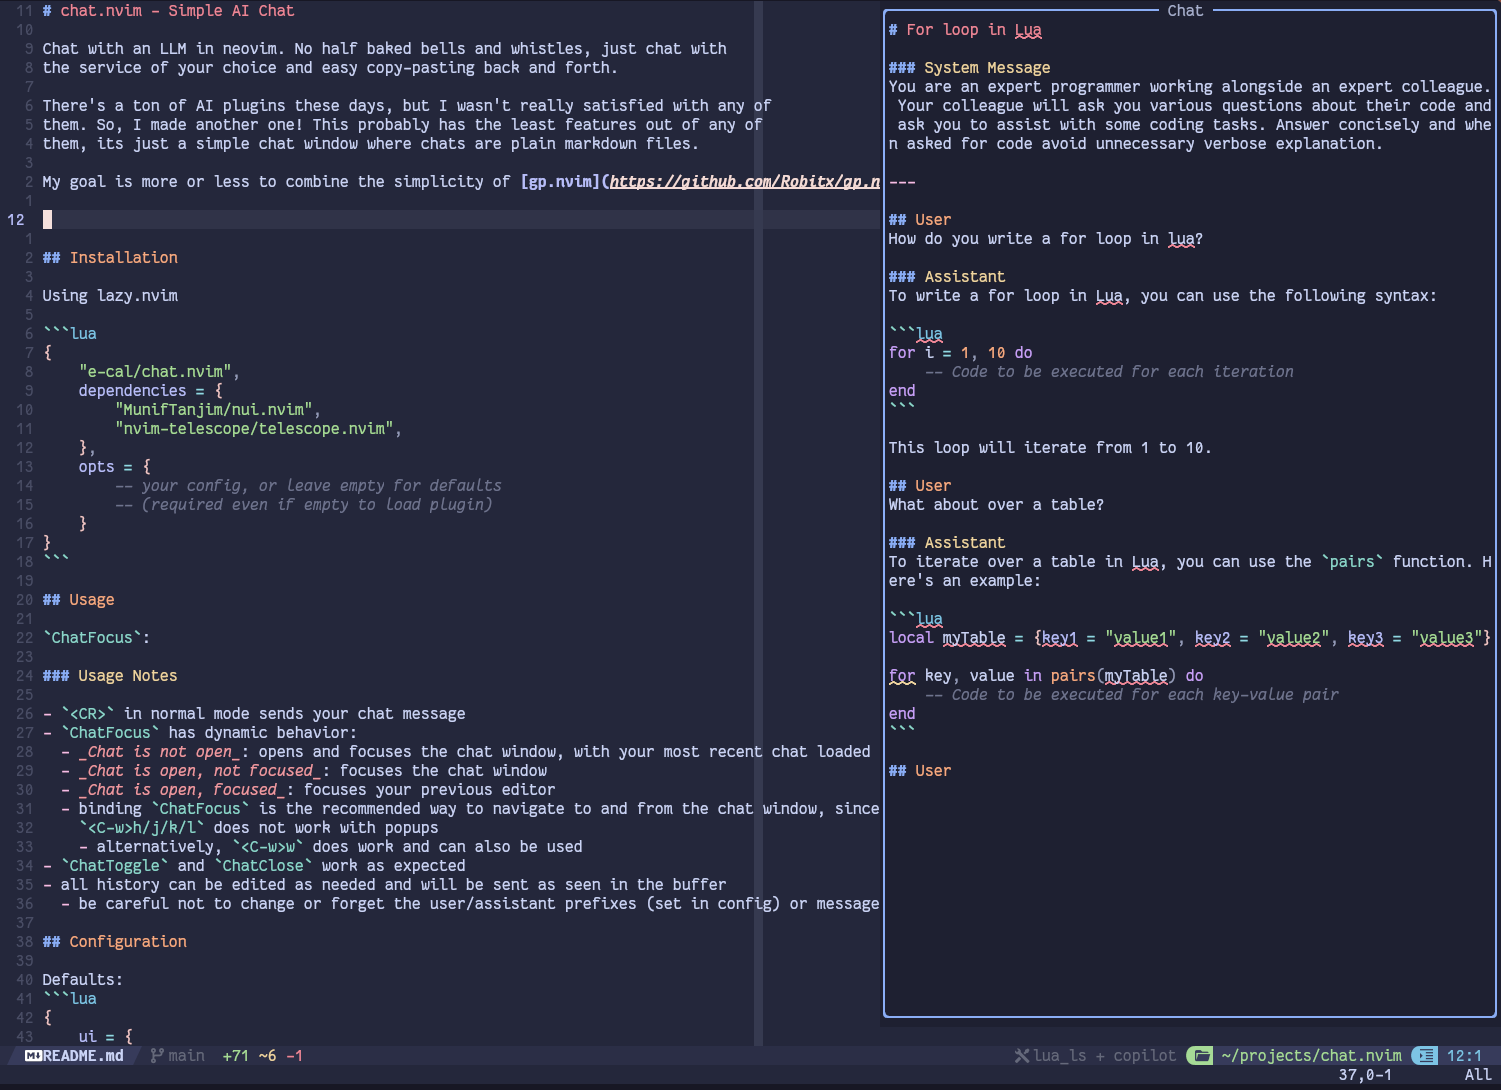Screen dimensions: 1501x1090
Task: Click 'How do you write a for loop in lua?'
Action: coord(1046,239)
